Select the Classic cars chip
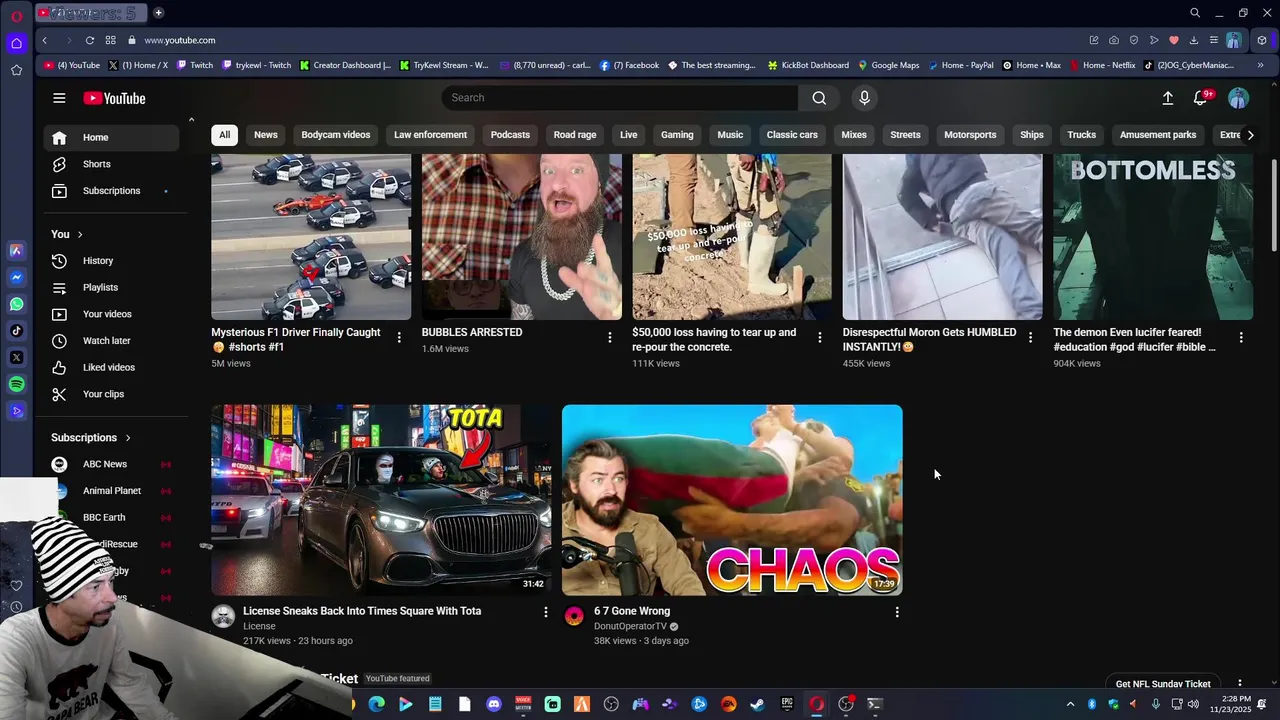Image resolution: width=1280 pixels, height=720 pixels. click(792, 135)
